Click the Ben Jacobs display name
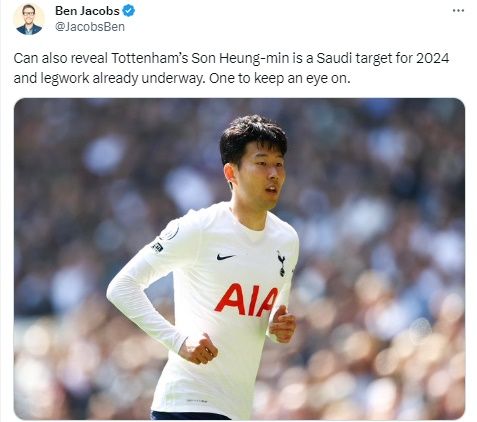This screenshot has height=422, width=477. (87, 11)
